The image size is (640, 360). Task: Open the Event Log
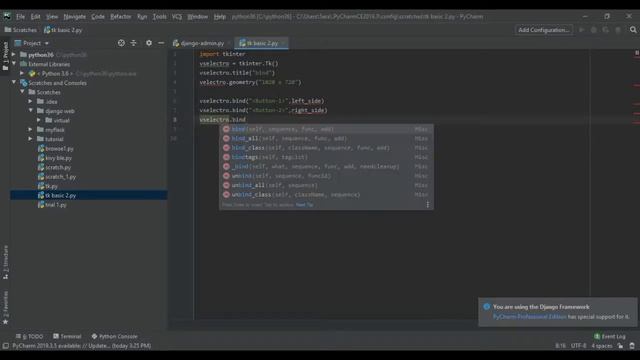(610, 336)
